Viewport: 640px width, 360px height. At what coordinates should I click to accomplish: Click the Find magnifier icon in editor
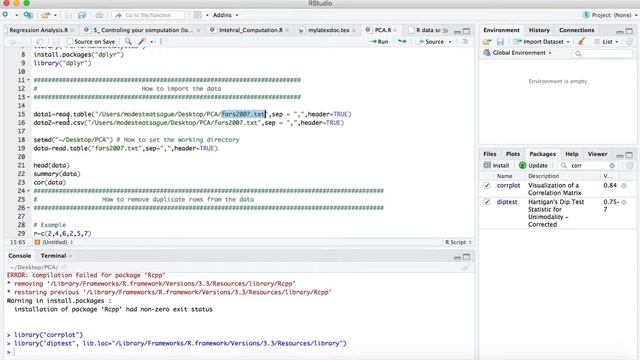tap(128, 42)
